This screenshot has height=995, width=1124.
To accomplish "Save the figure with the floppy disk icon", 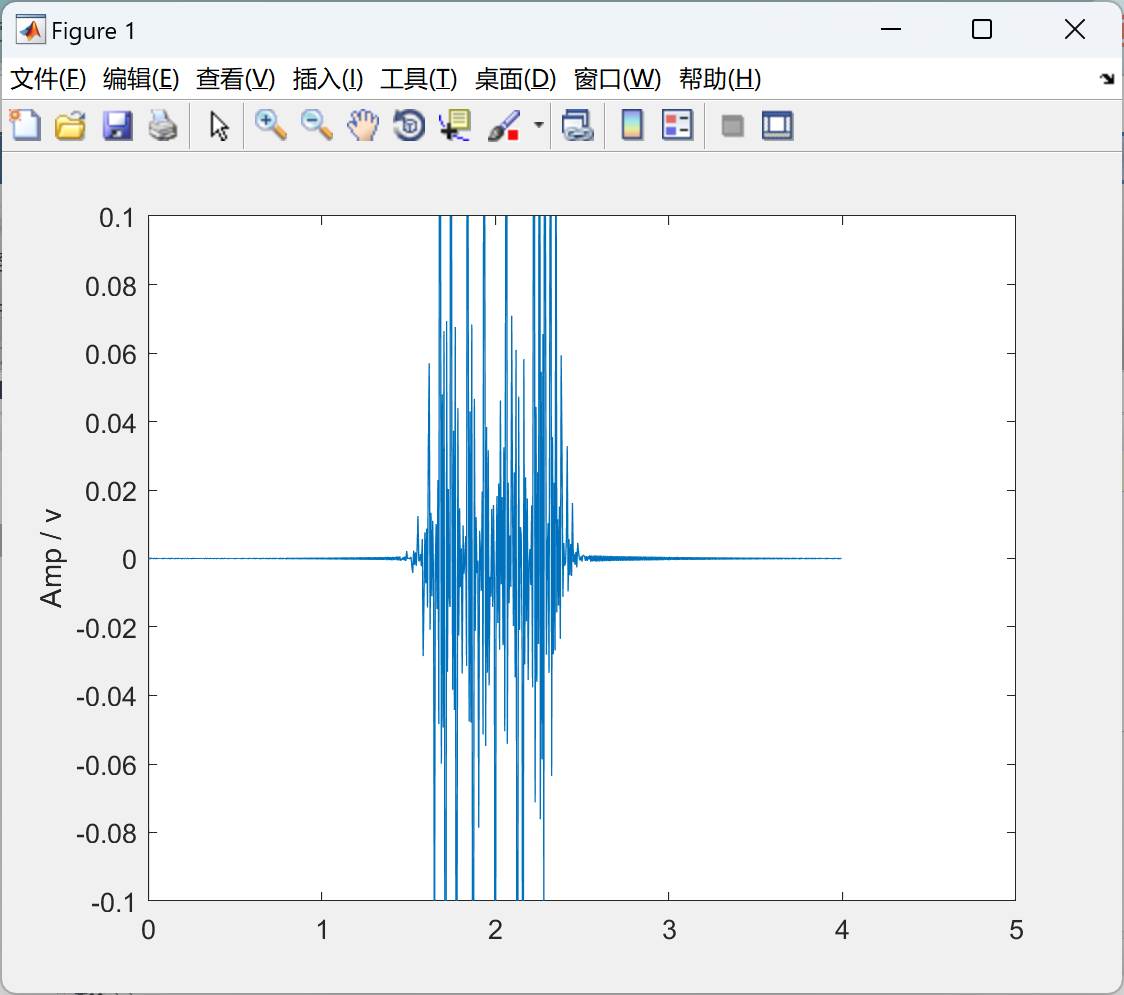I will (117, 125).
